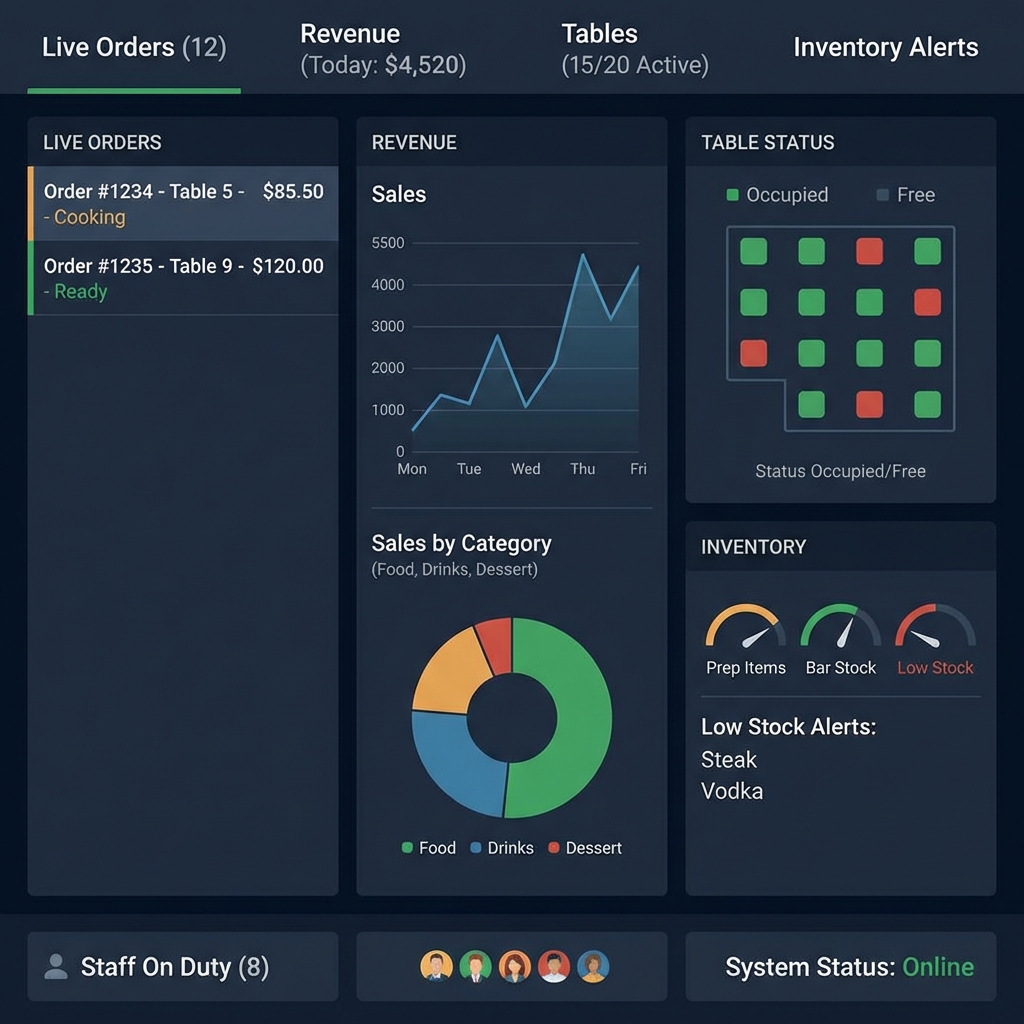Expand the Sales by Category section
Viewport: 1024px width, 1024px height.
461,543
